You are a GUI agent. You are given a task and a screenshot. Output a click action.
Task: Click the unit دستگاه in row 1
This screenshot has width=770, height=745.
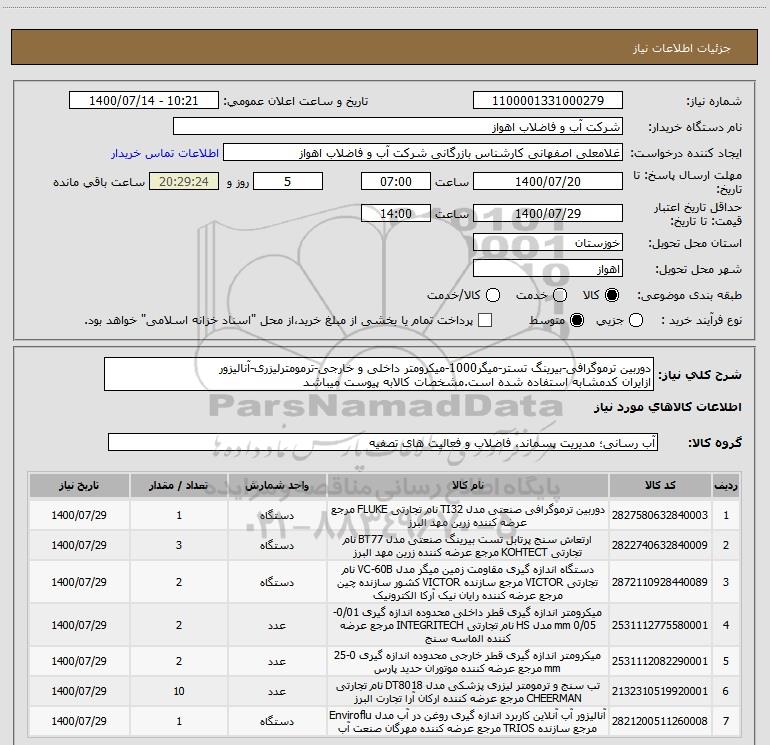(x=277, y=516)
